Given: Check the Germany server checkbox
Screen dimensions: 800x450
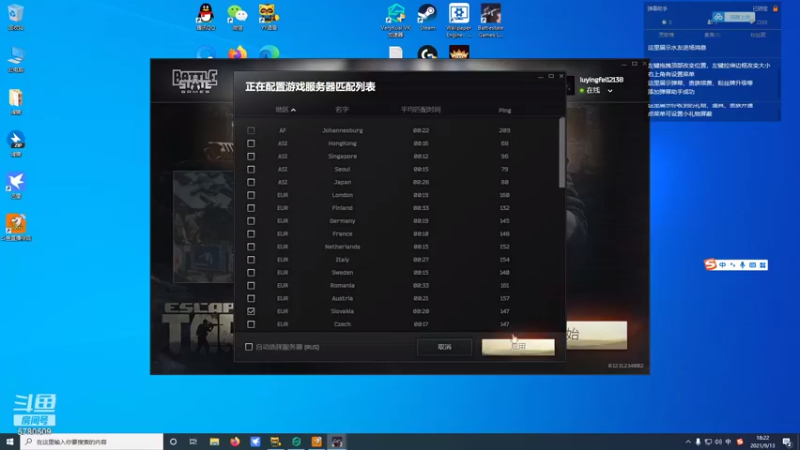Looking at the screenshot, I should pos(251,221).
